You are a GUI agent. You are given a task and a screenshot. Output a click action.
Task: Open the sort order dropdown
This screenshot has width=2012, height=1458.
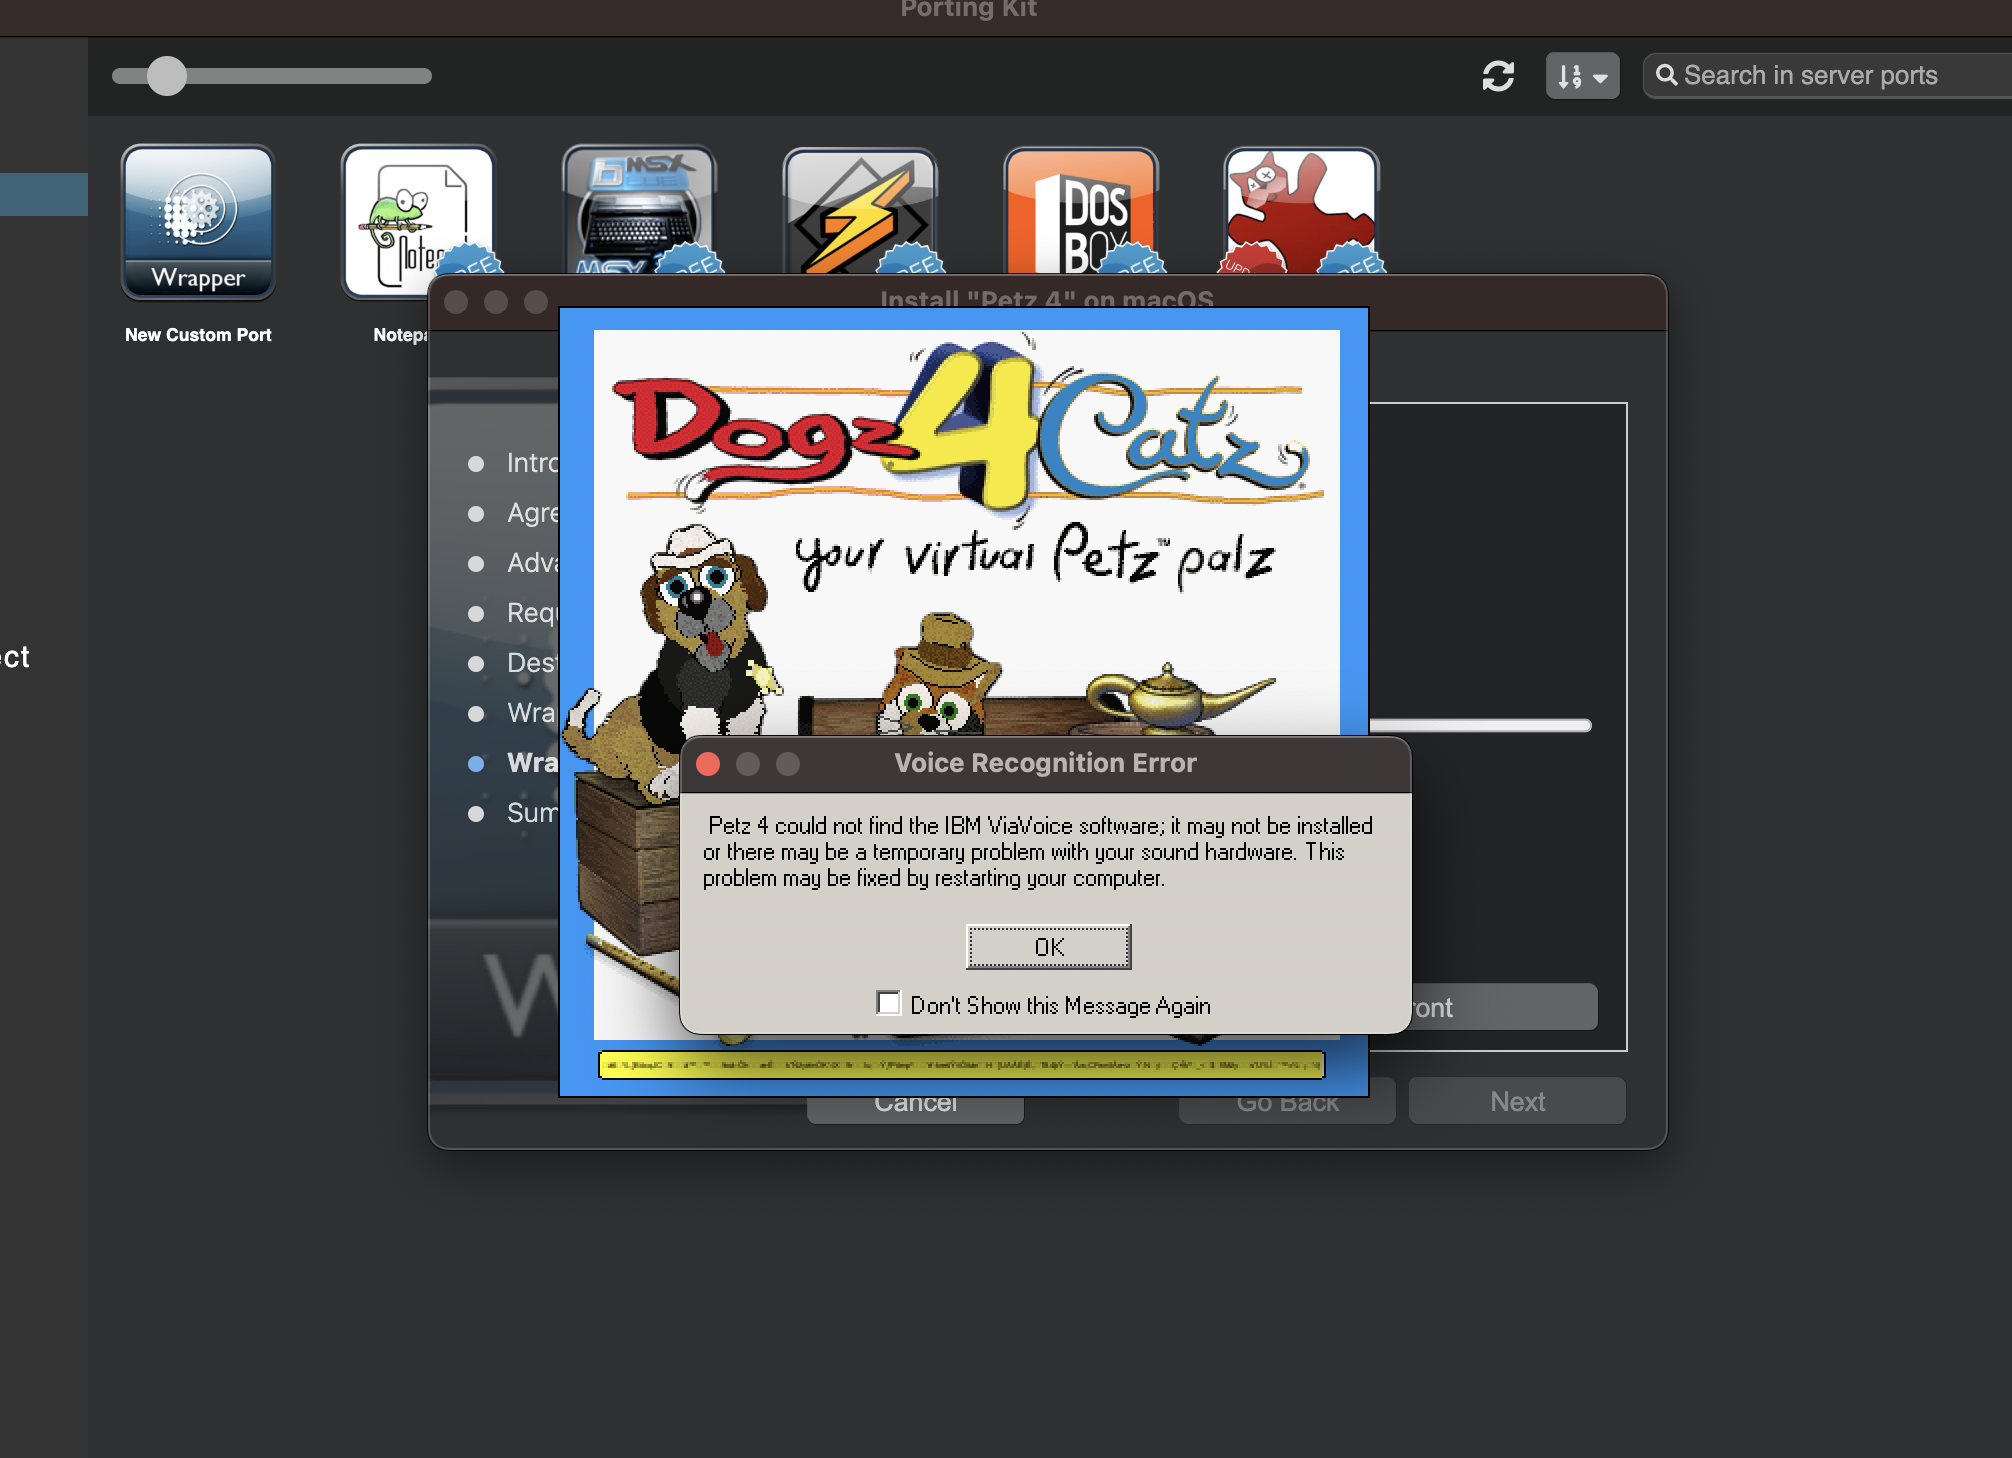1582,76
